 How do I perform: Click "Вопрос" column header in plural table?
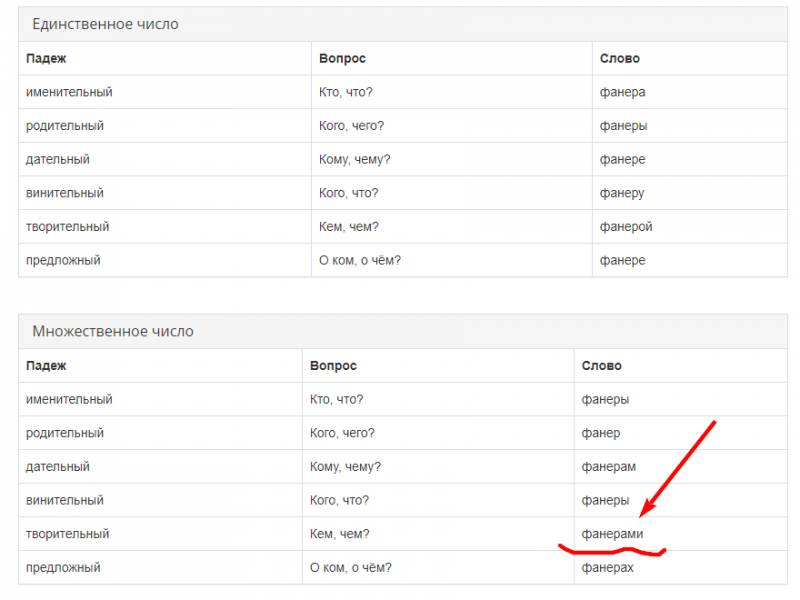click(333, 366)
